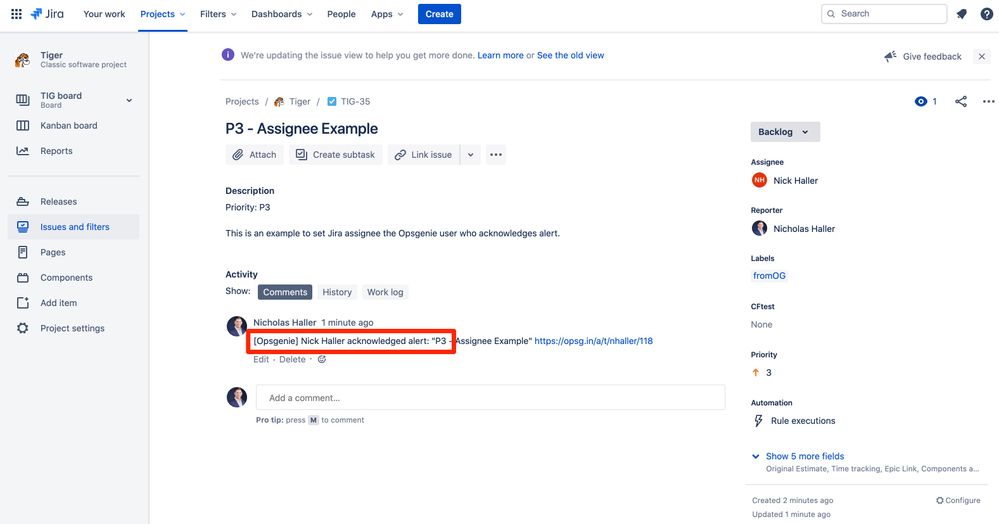
Task: Click Delete on the comment
Action: click(292, 360)
